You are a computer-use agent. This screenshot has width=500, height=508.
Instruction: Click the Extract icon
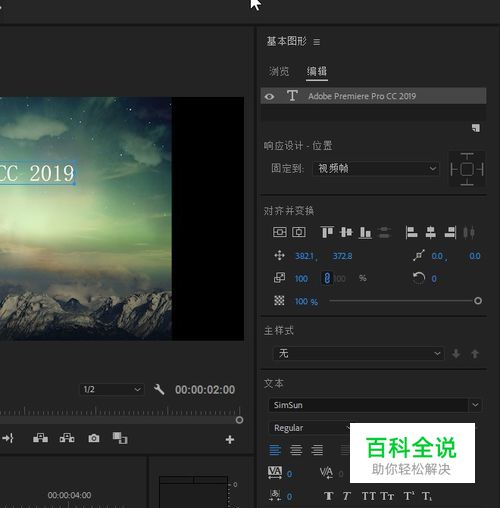67,438
